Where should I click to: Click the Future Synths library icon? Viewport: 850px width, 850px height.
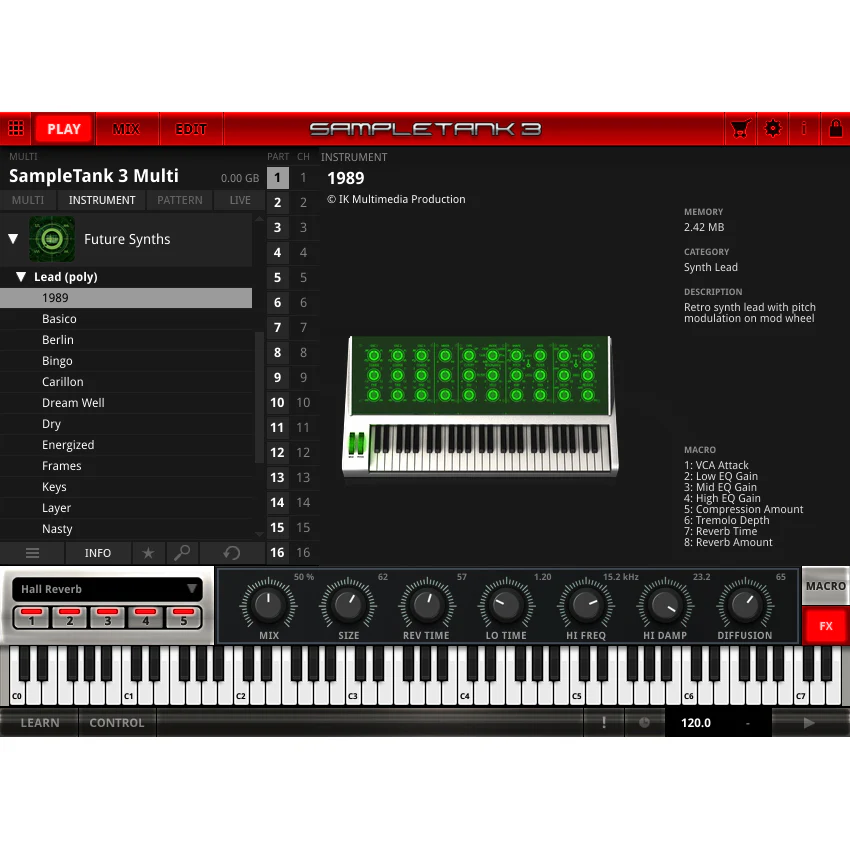52,239
